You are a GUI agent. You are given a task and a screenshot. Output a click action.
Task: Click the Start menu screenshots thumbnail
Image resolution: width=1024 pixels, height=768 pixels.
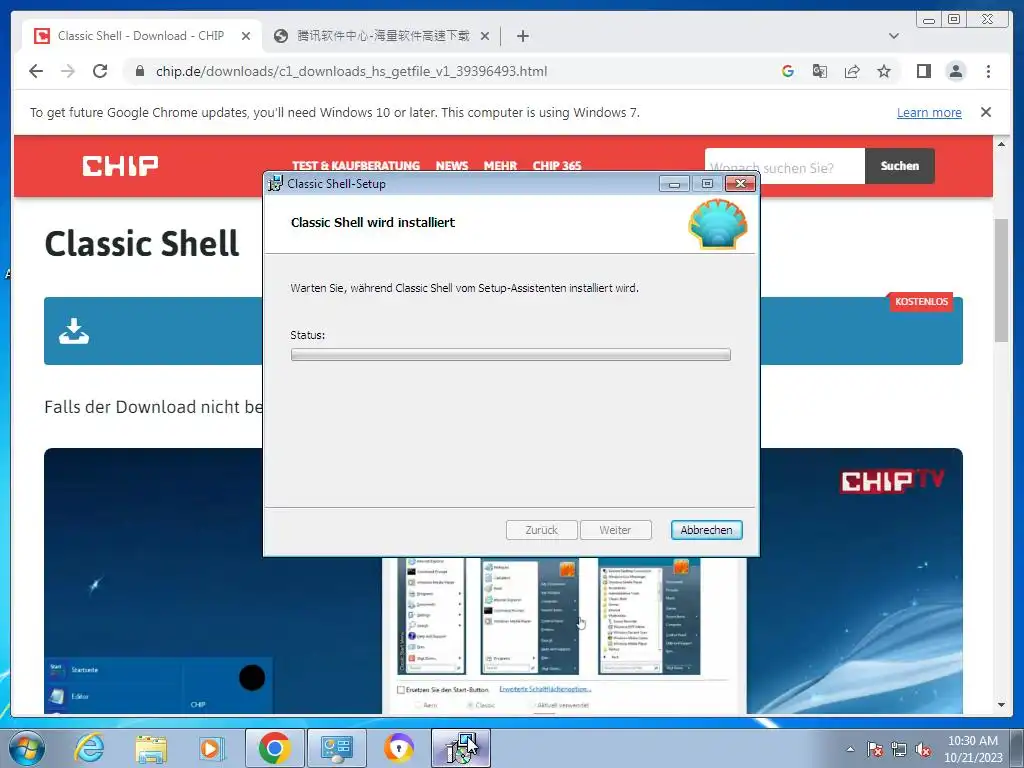[x=564, y=635]
